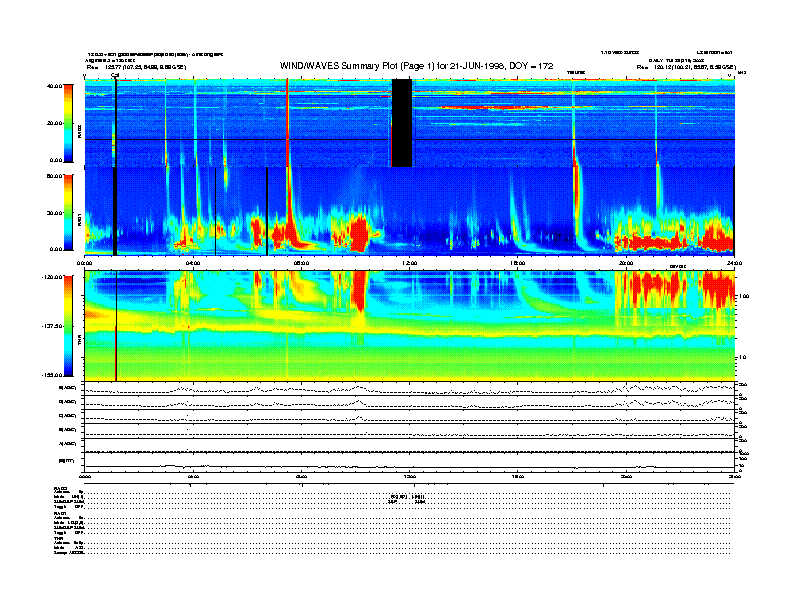792x612 pixels.
Task: Click the rotated TNR axis label beside third spectrogram
Action: pyautogui.click(x=79, y=342)
